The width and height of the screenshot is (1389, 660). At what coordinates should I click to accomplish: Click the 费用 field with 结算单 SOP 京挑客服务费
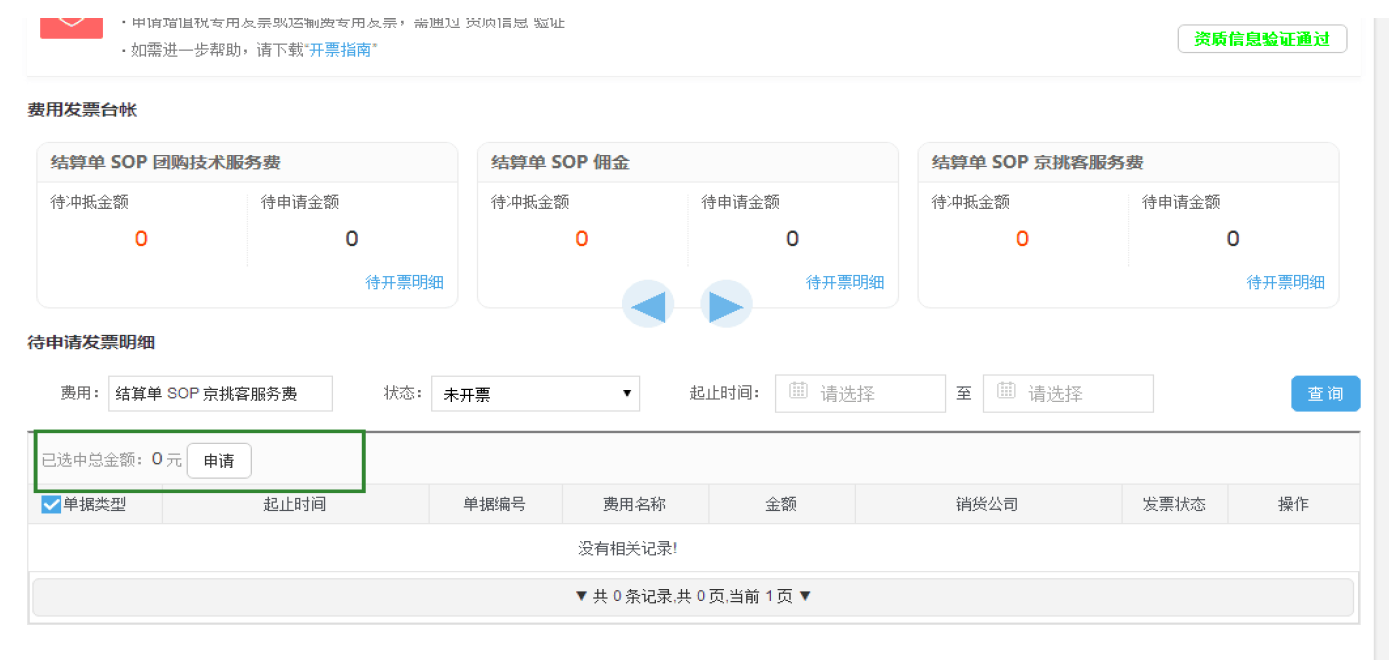tap(220, 394)
